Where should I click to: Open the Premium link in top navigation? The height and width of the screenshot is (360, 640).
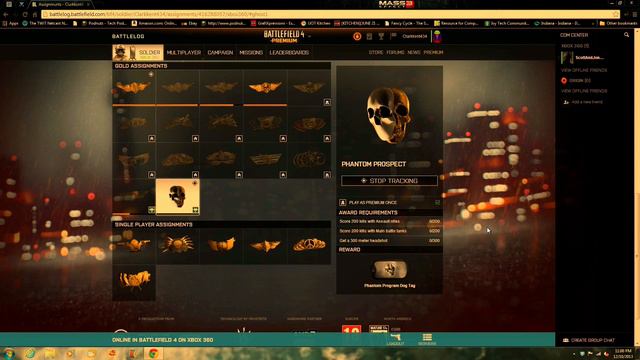point(433,52)
